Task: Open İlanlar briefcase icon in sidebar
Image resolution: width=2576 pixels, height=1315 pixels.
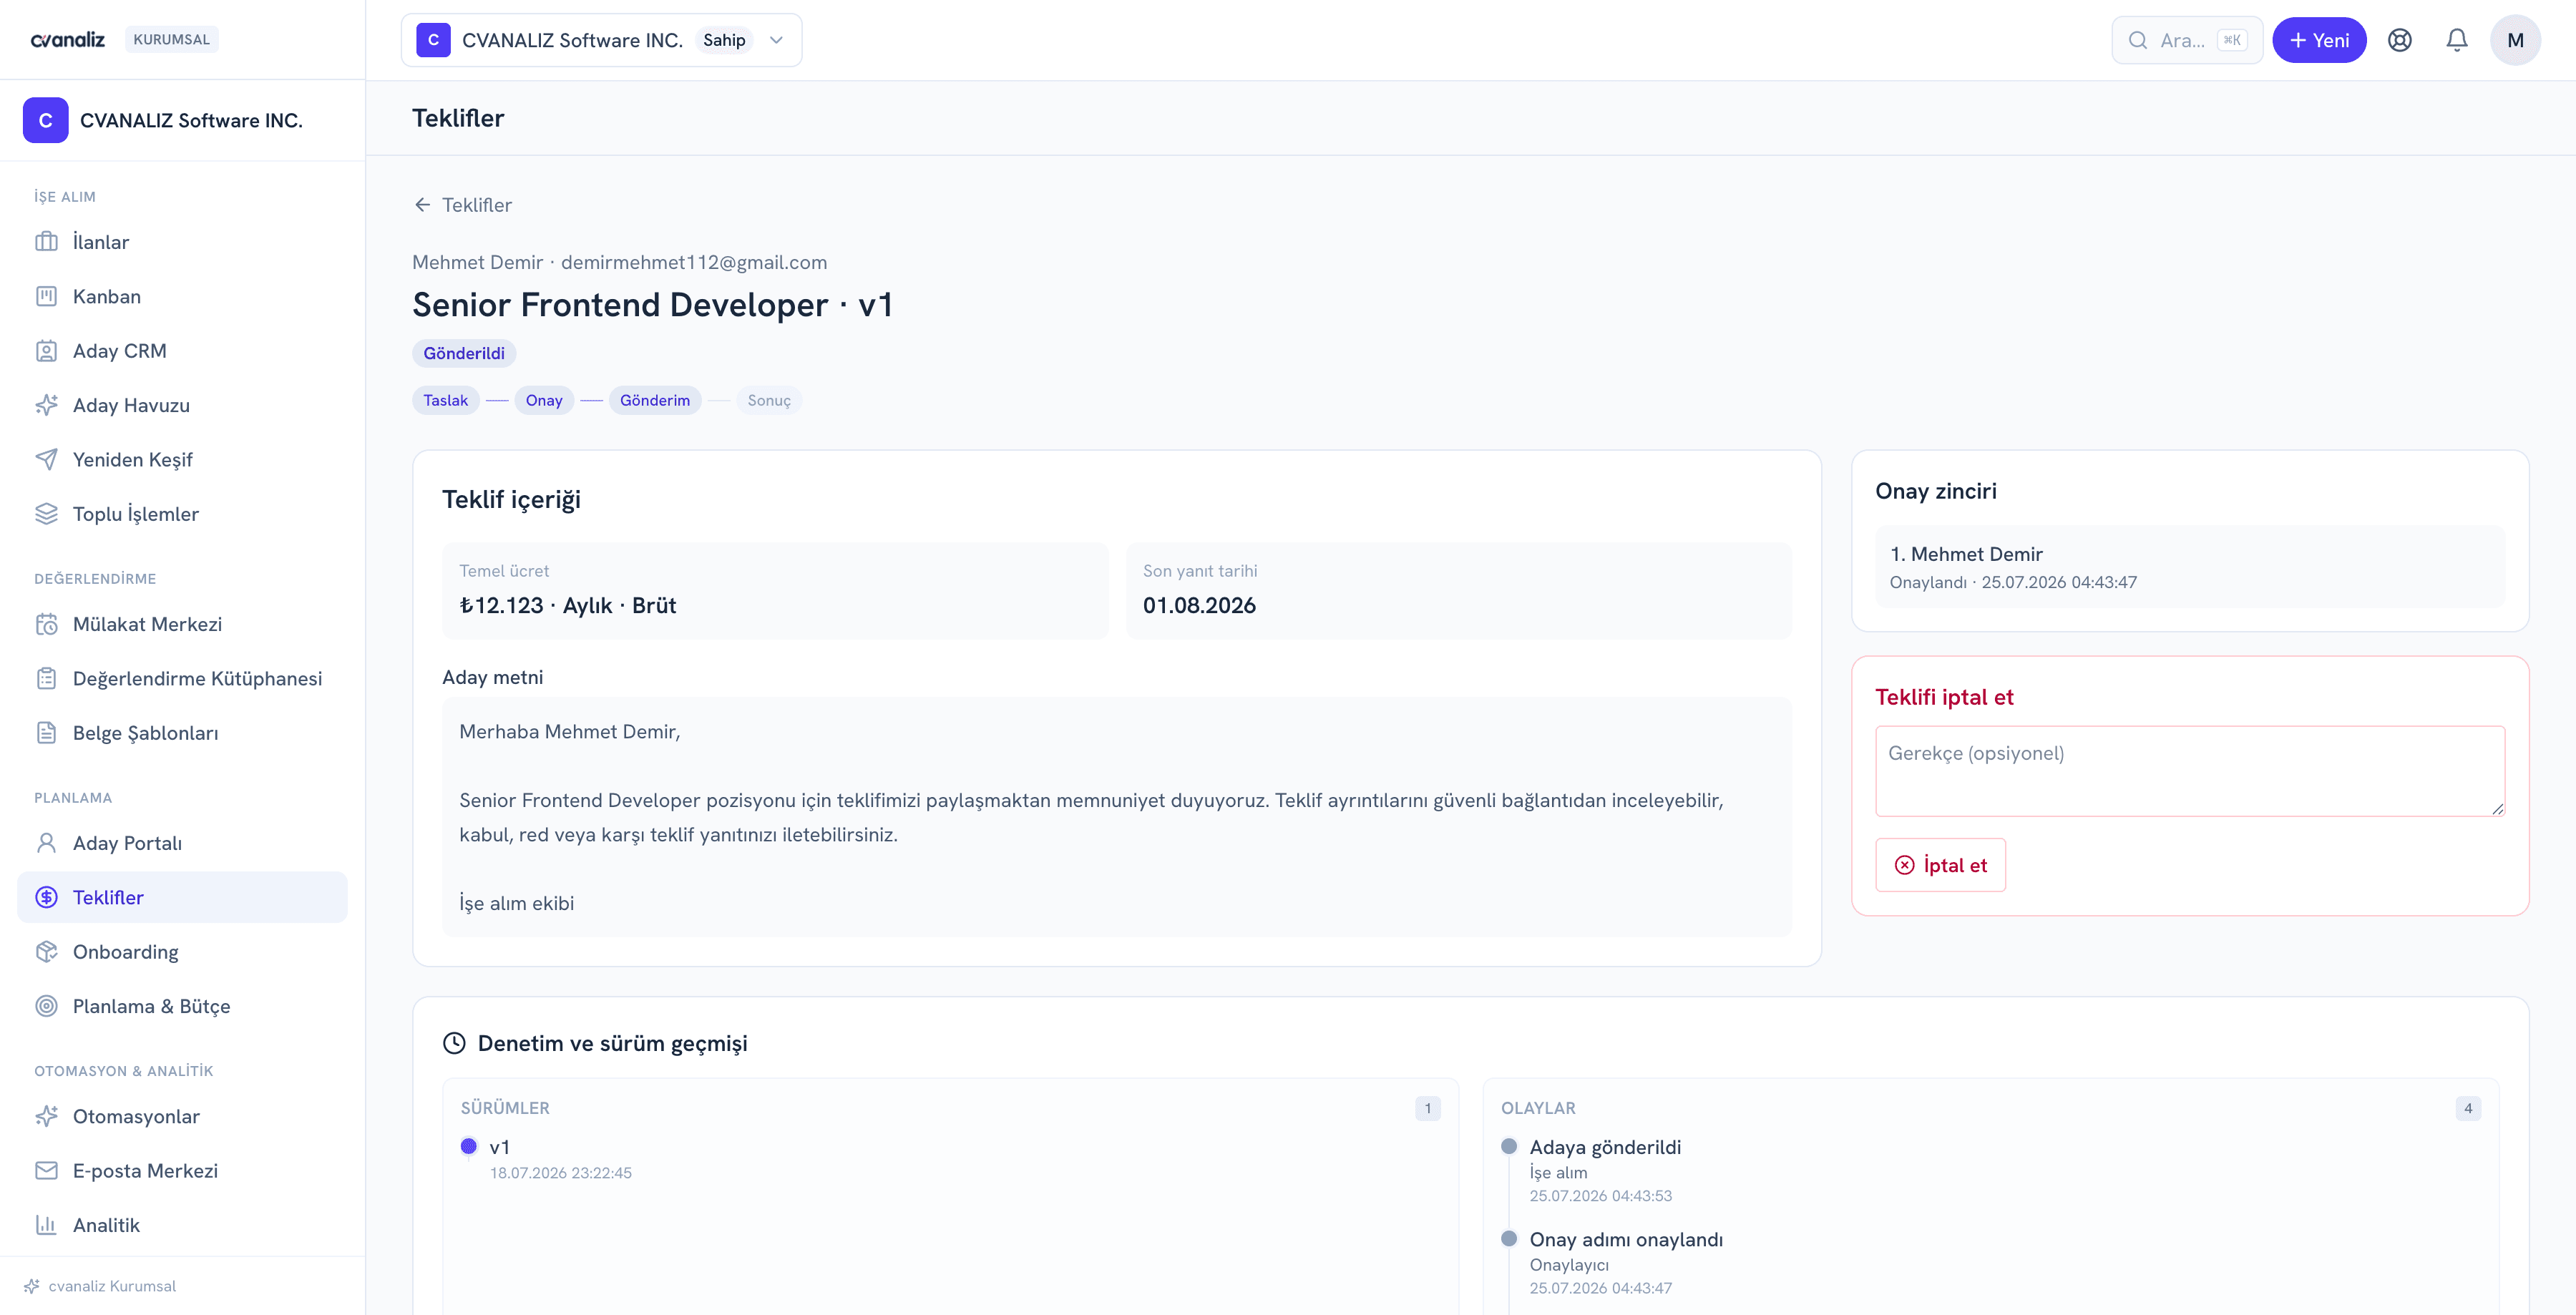Action: coord(46,242)
